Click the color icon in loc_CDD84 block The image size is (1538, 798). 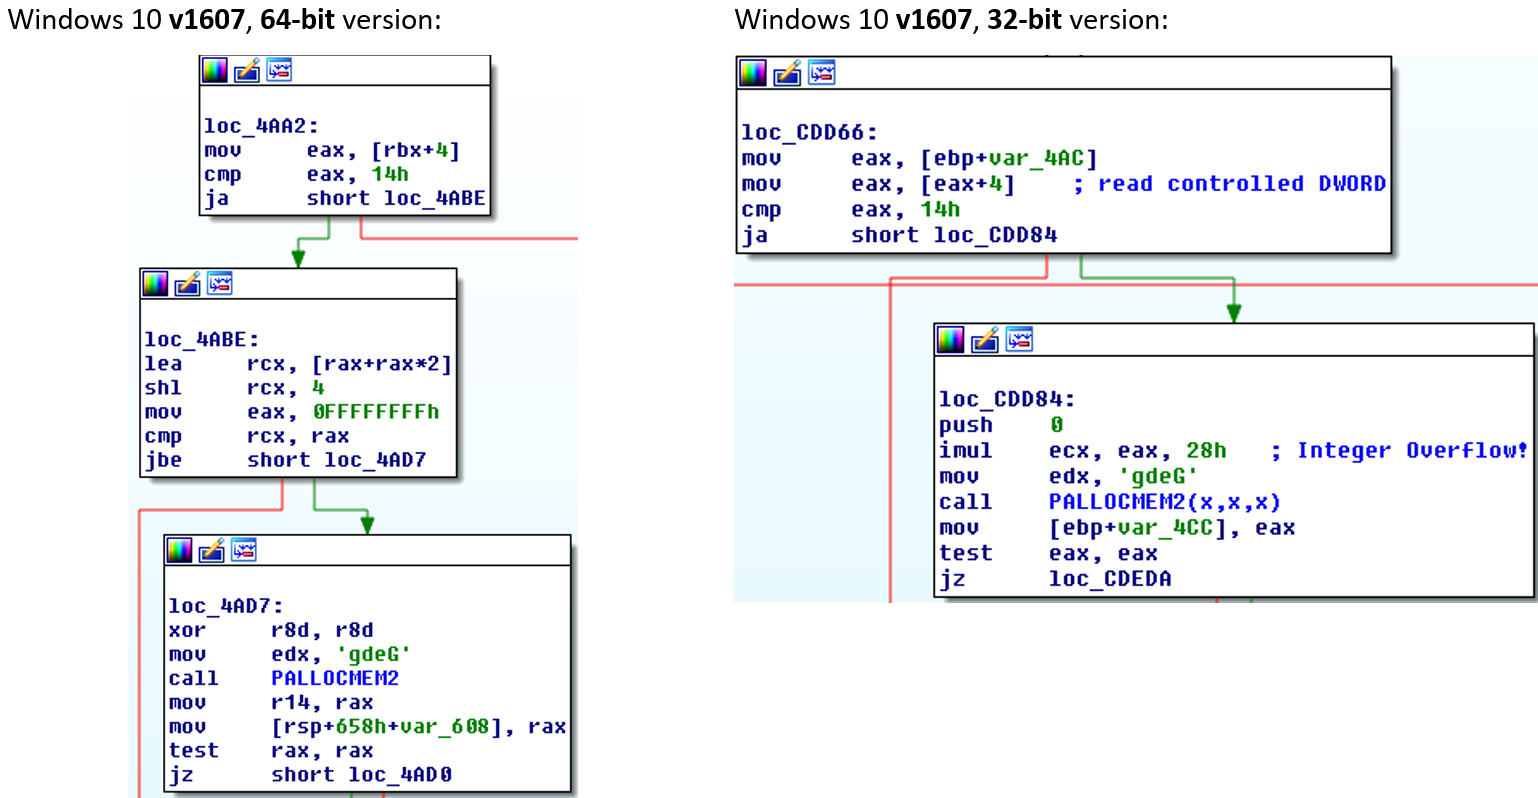tap(951, 340)
